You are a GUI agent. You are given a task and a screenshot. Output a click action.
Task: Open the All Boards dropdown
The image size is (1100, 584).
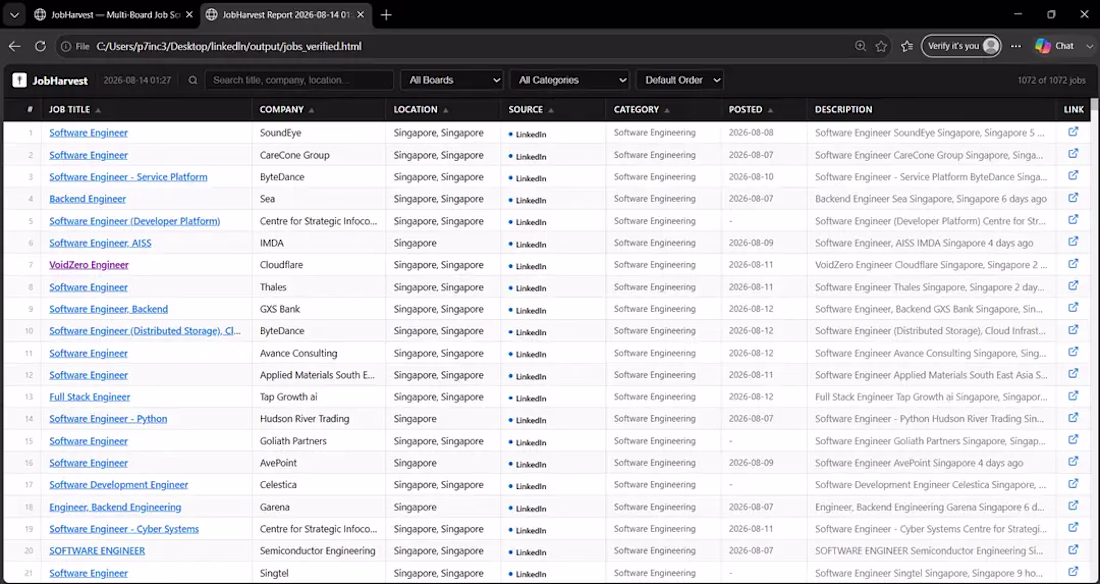(452, 80)
